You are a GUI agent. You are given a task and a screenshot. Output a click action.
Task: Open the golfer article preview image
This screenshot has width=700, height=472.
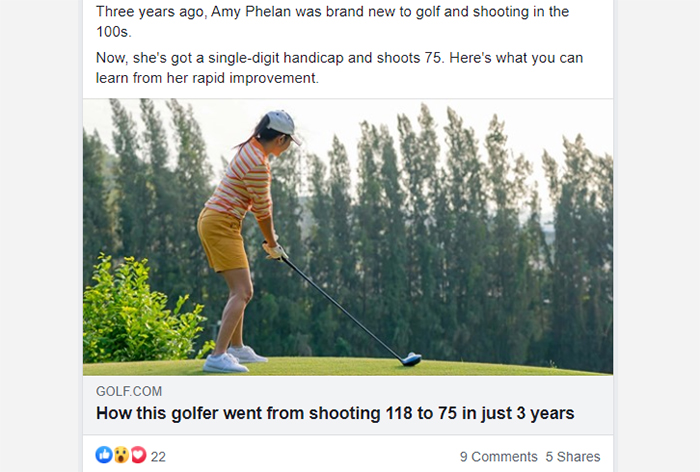coord(348,237)
